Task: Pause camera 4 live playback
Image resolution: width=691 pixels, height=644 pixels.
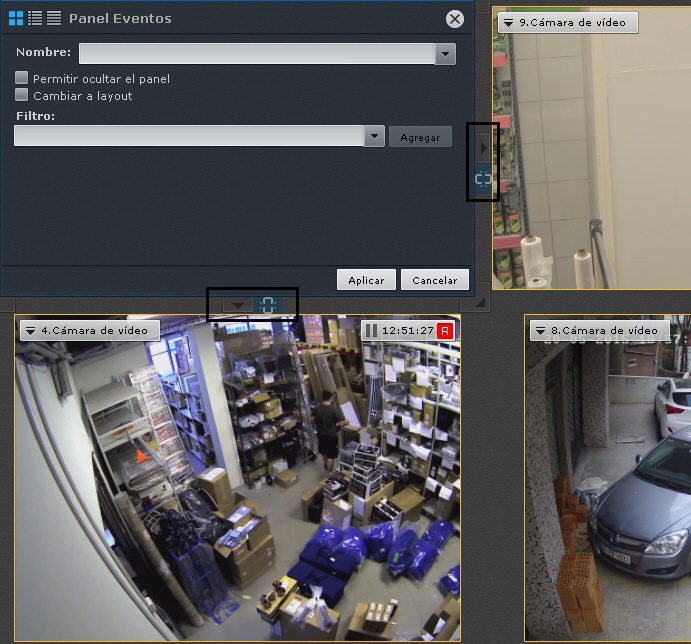Action: click(371, 331)
